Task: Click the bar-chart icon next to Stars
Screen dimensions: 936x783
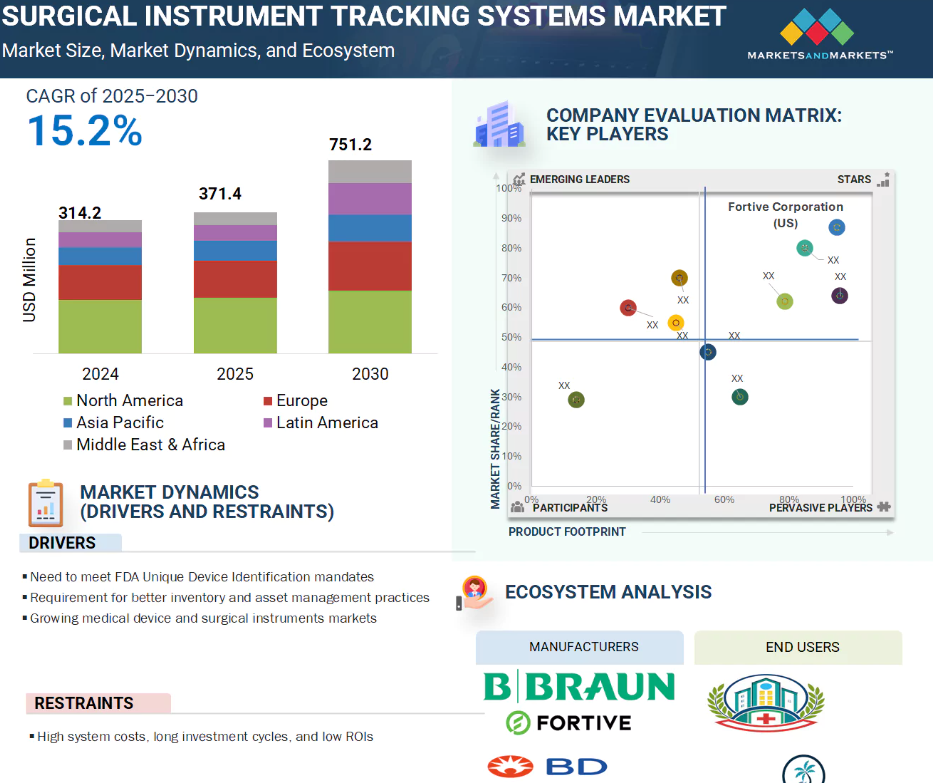Action: [883, 179]
